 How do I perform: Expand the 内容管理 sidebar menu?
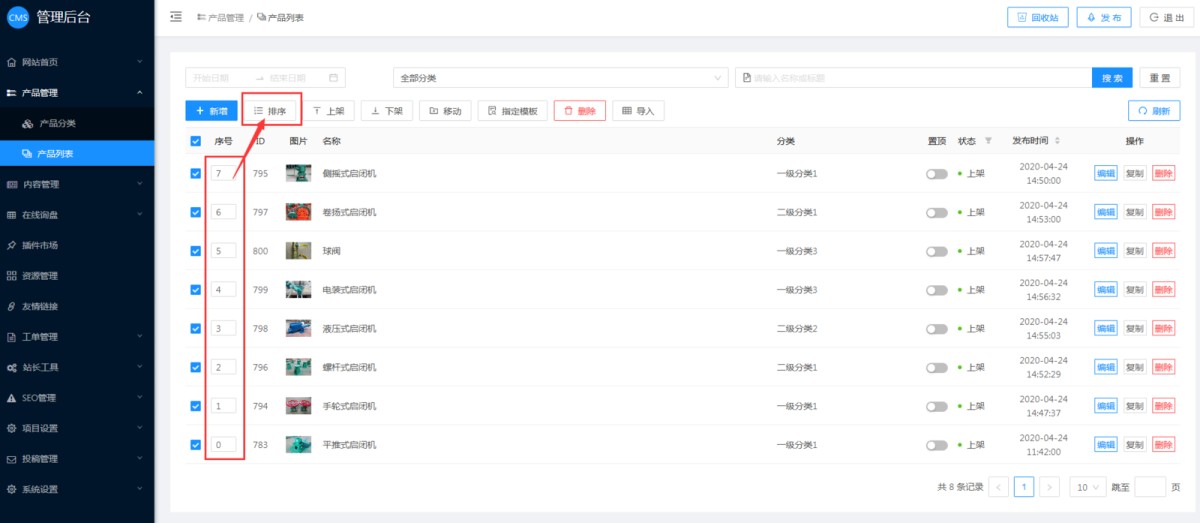(77, 184)
